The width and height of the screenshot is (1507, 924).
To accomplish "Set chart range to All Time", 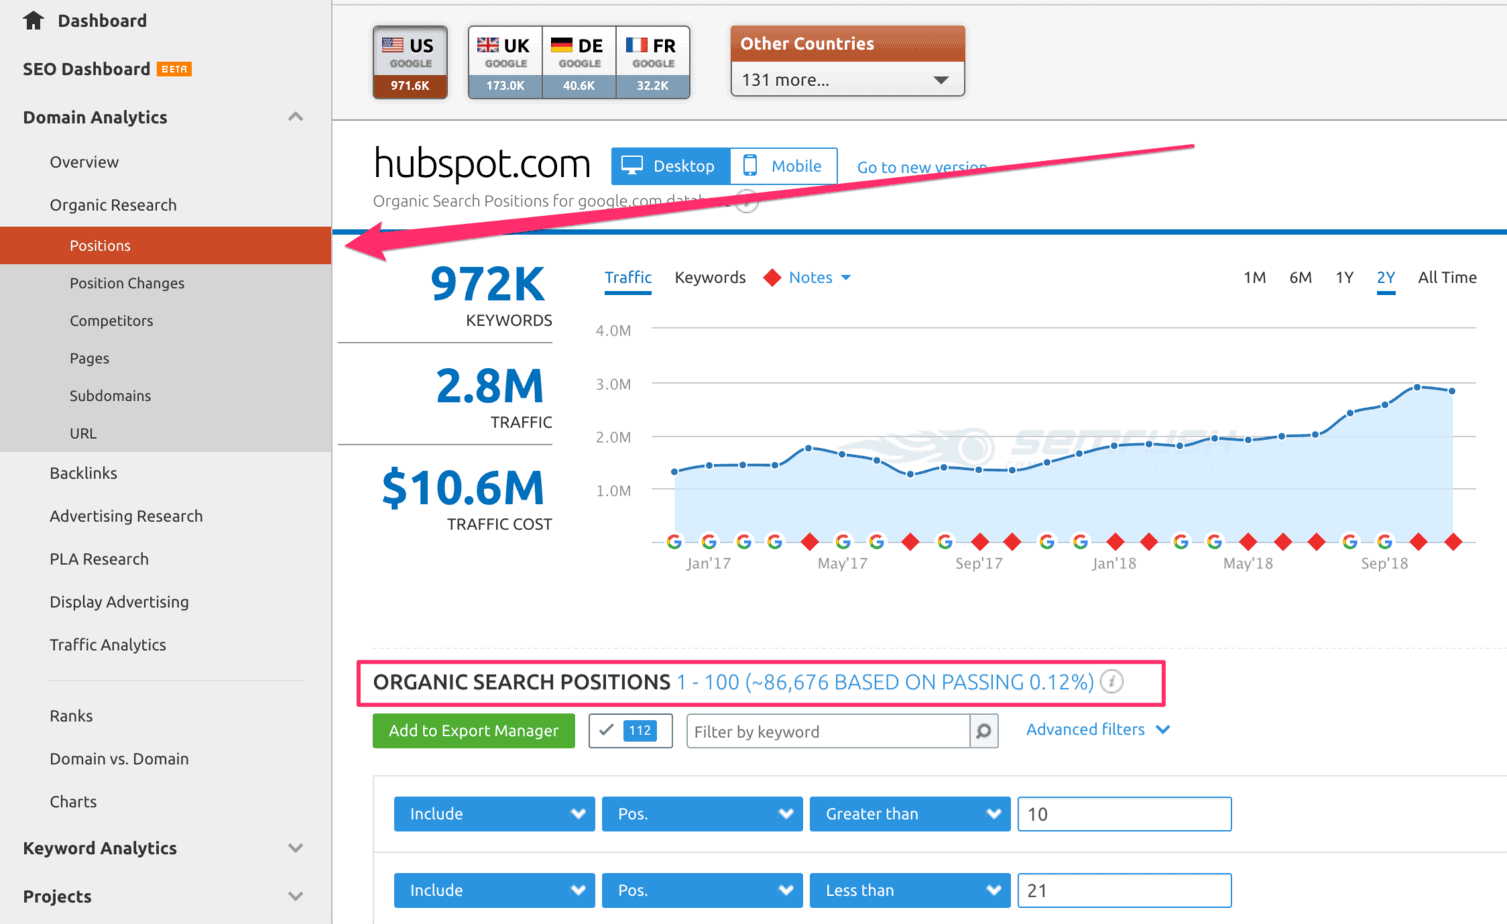I will [1447, 277].
